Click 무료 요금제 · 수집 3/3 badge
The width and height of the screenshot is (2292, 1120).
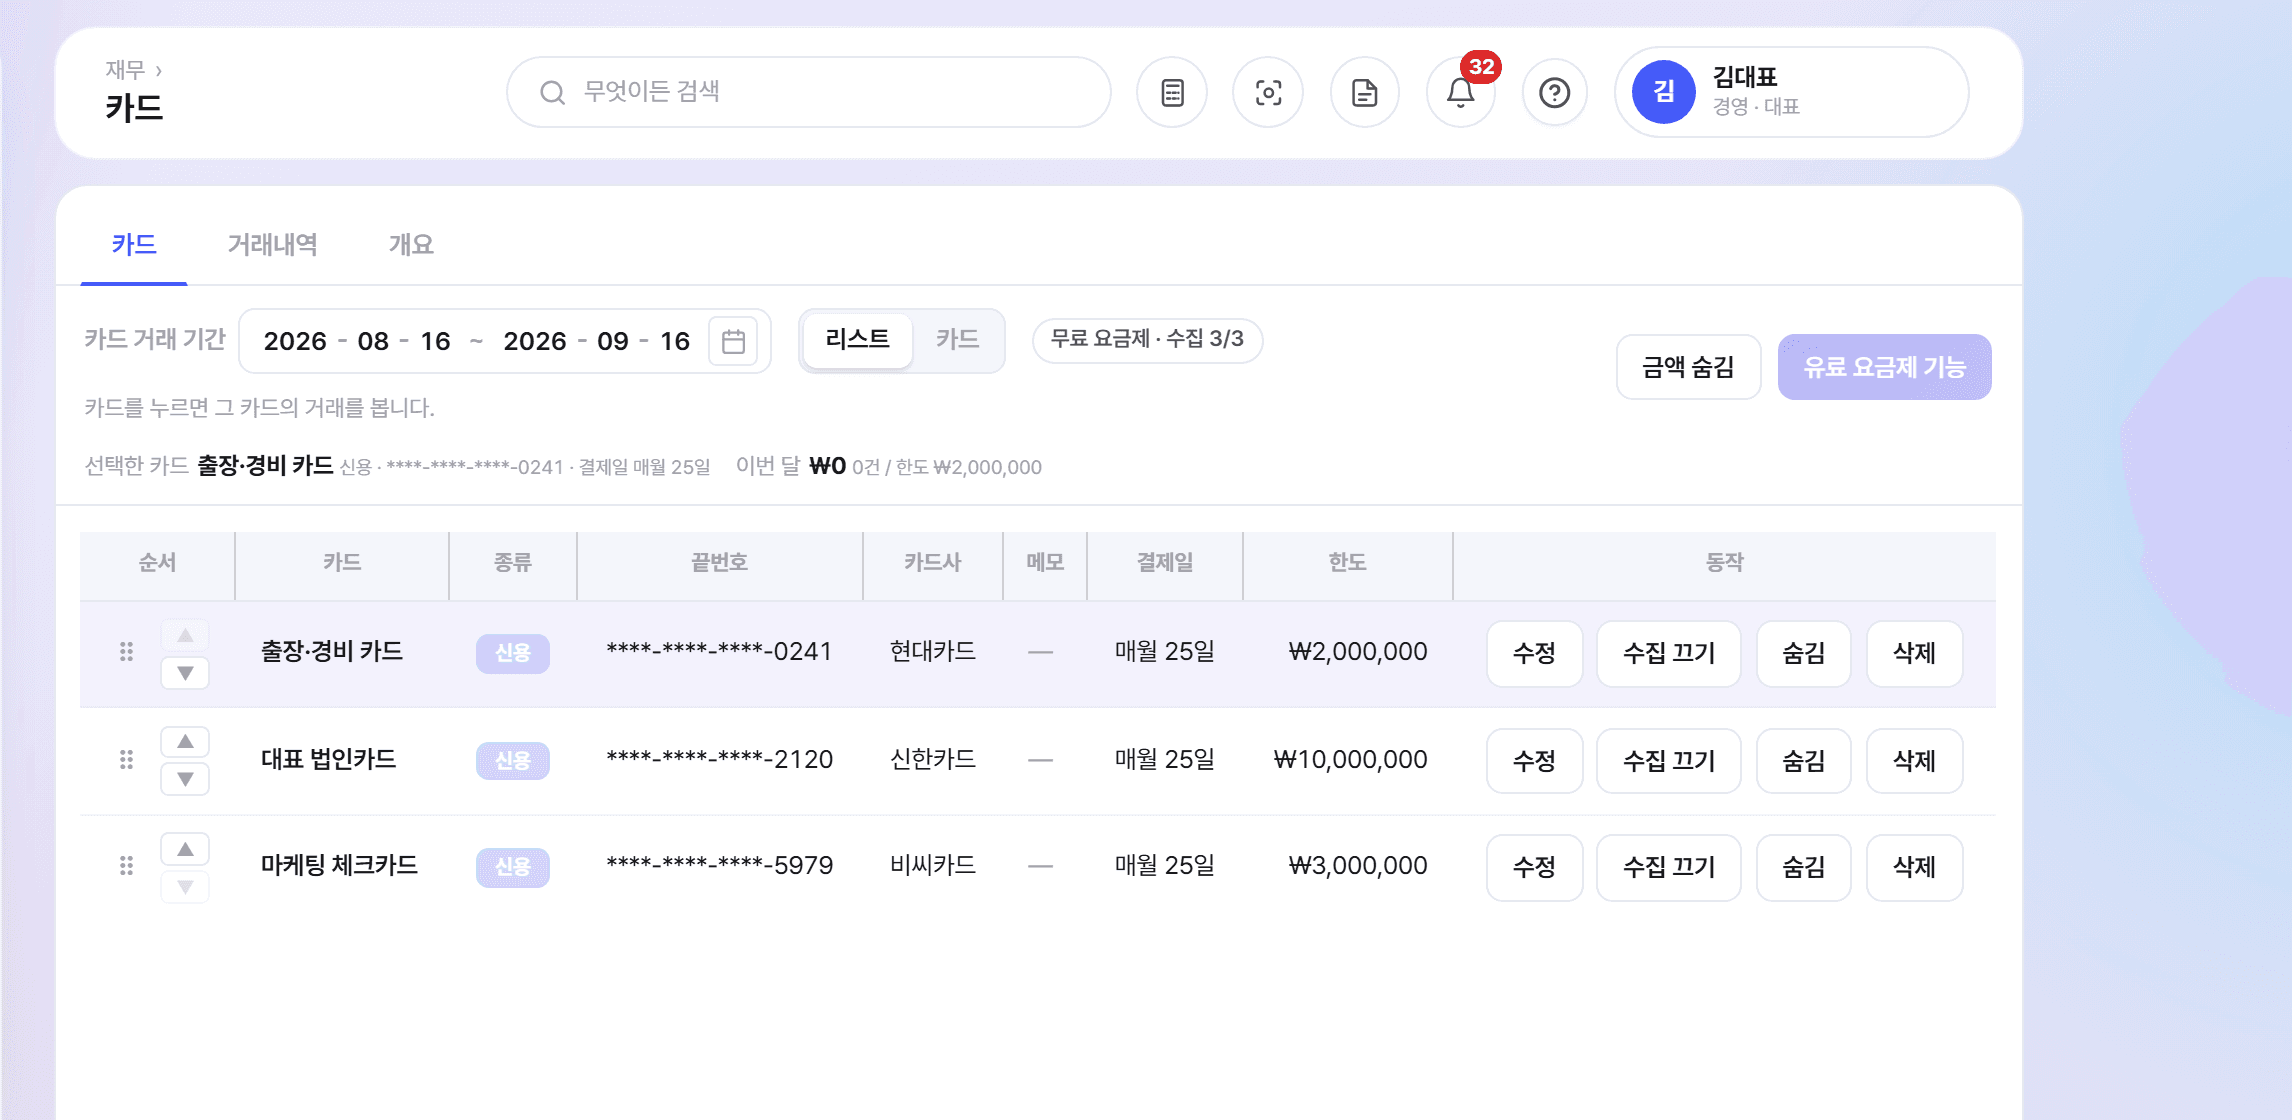[x=1147, y=340]
